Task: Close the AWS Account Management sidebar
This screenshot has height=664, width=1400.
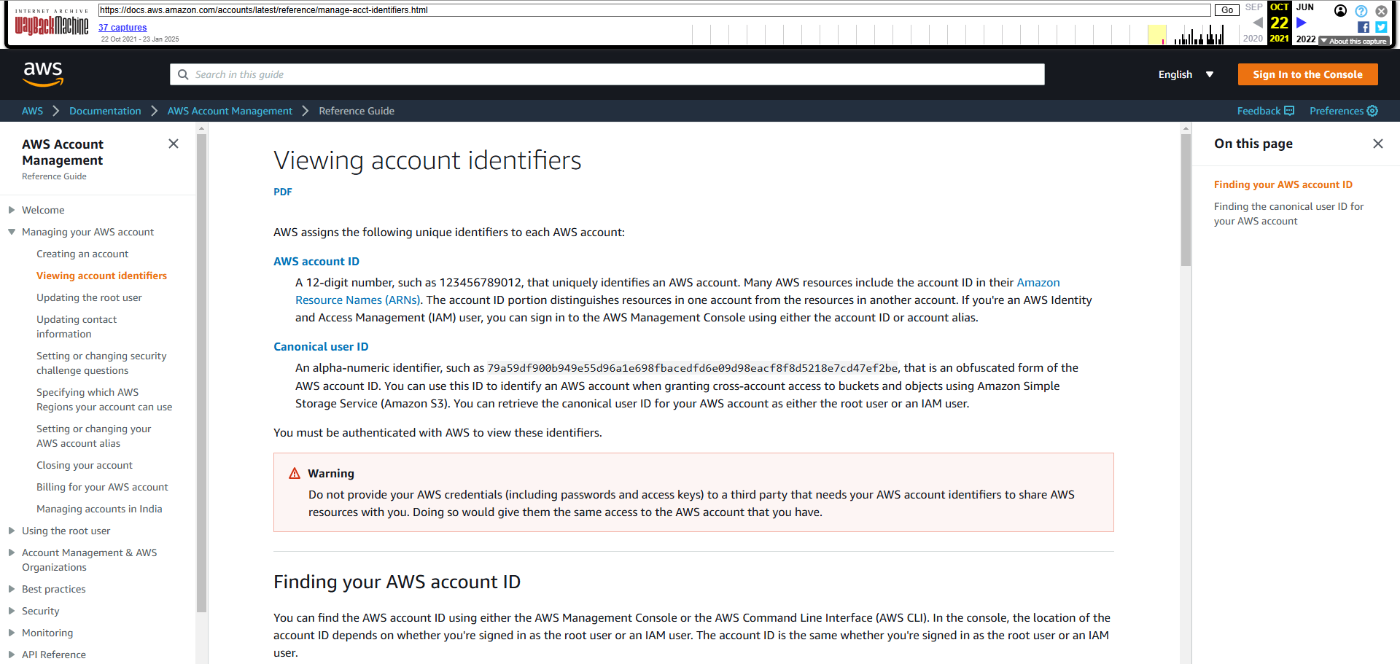Action: coord(173,144)
